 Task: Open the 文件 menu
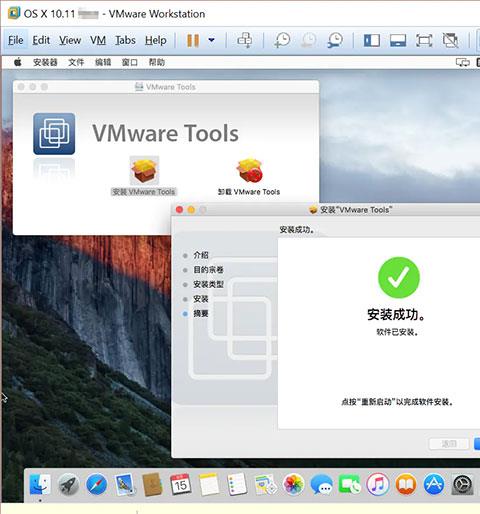coord(76,62)
